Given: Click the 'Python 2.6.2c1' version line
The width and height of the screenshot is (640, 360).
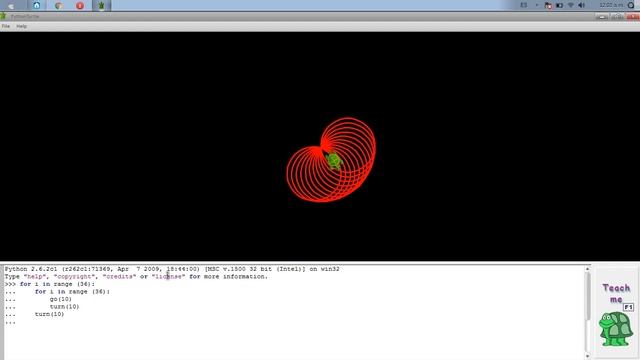Looking at the screenshot, I should (x=172, y=269).
